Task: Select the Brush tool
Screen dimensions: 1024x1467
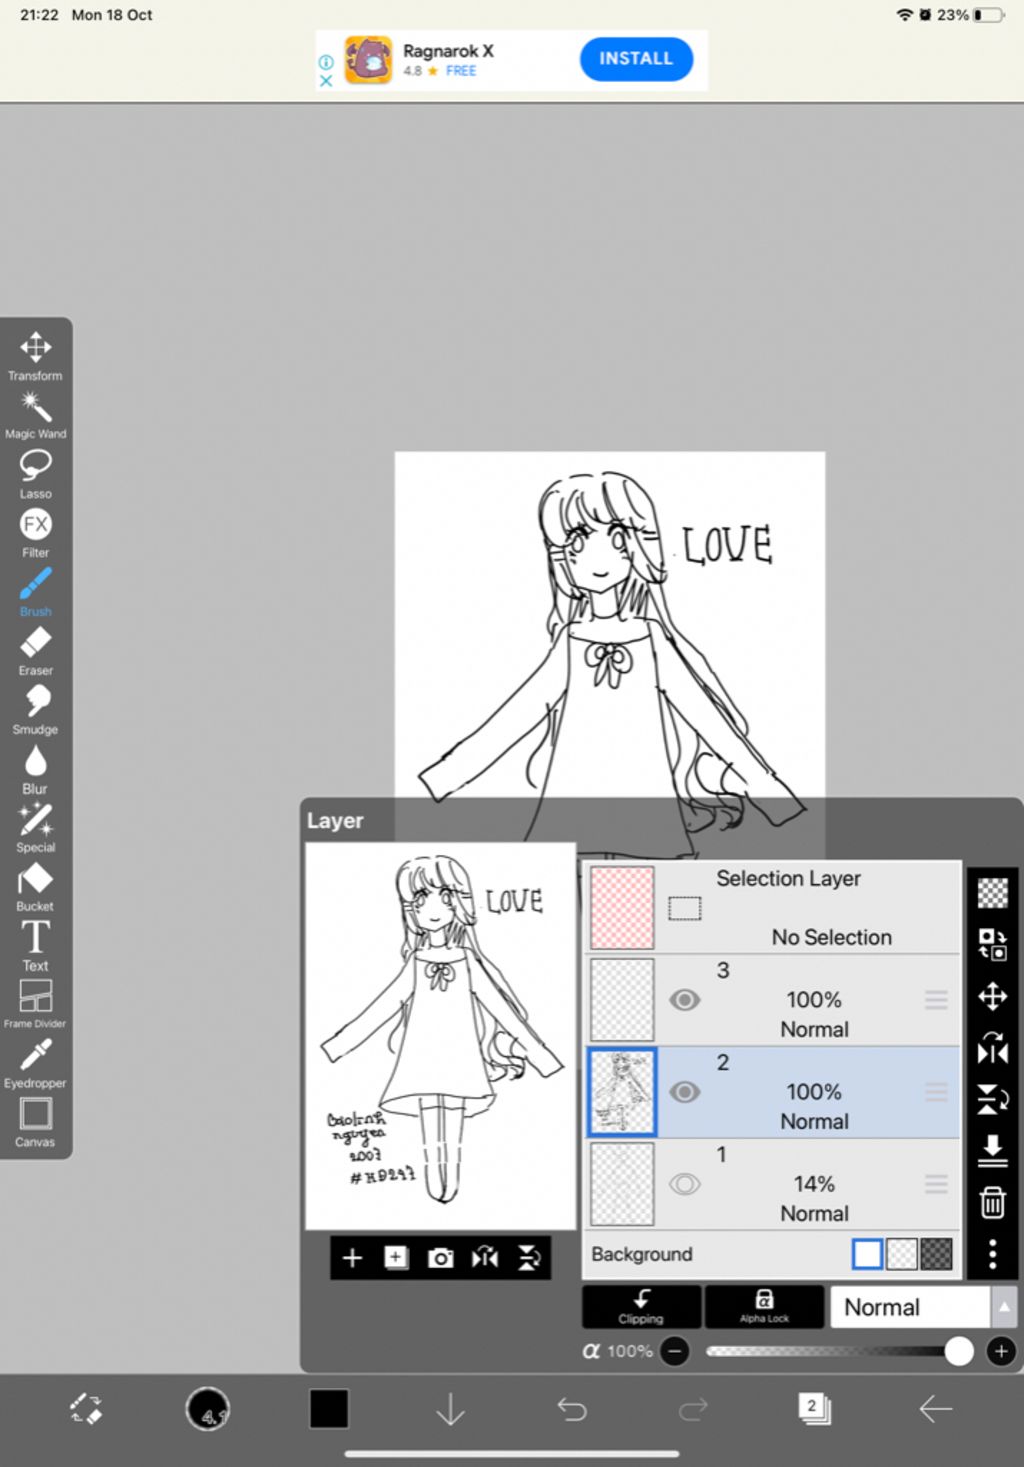Action: click(35, 592)
